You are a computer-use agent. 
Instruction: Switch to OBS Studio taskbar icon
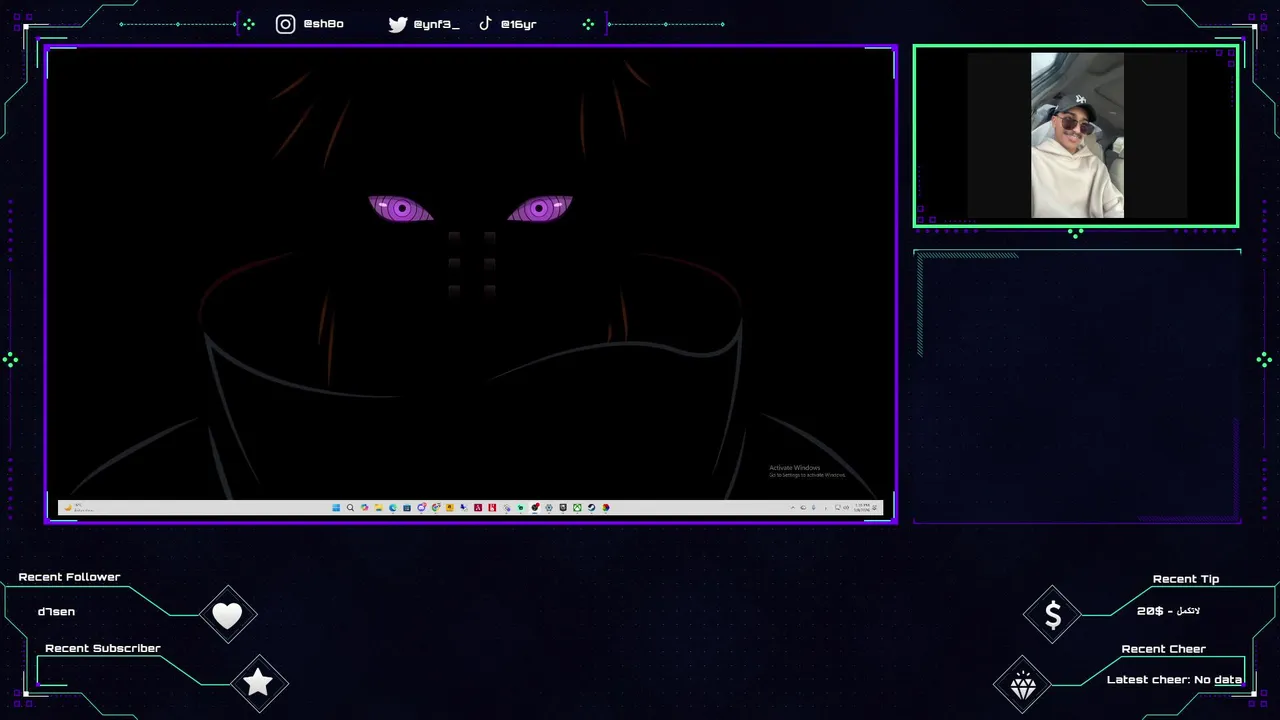535,508
